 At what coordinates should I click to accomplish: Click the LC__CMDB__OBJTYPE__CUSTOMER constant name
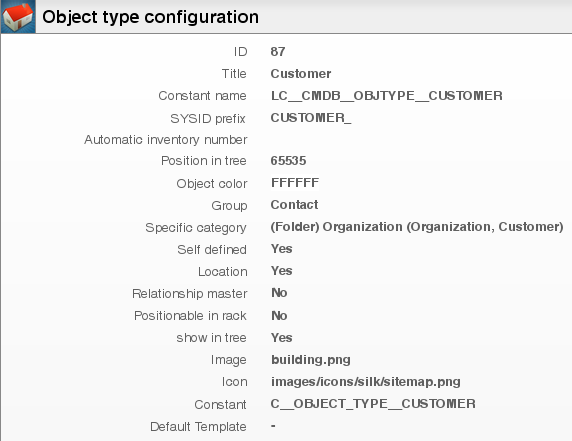click(x=387, y=96)
